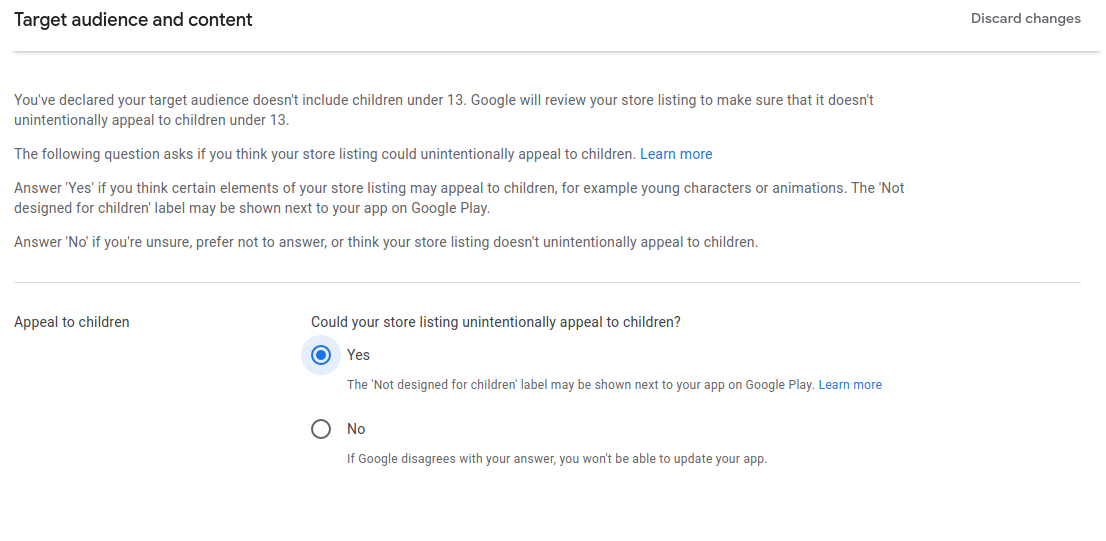This screenshot has width=1106, height=541.
Task: Click the line 'unintentionally appeal to children under 13.'
Action: (151, 120)
